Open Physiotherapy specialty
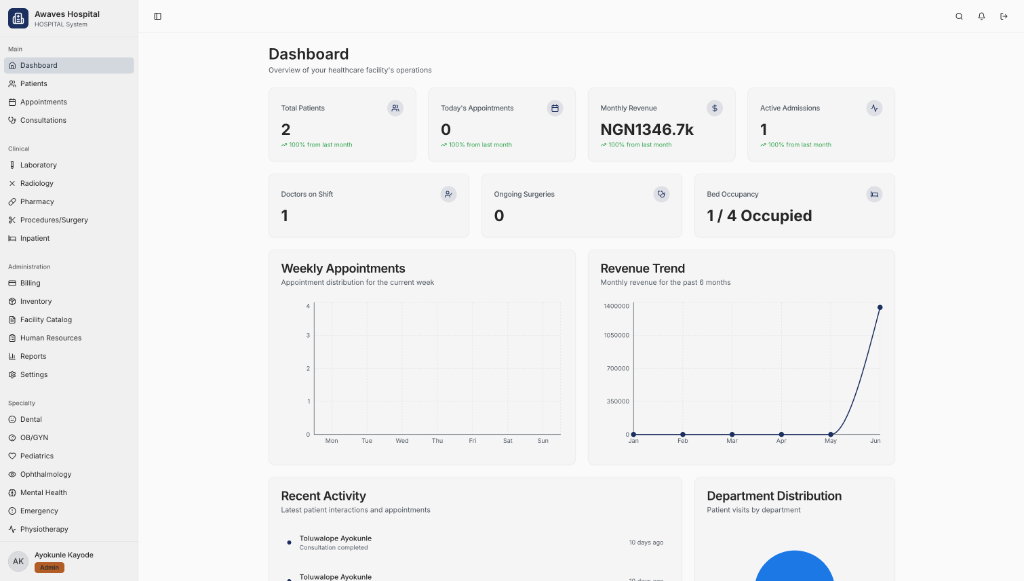 point(69,529)
